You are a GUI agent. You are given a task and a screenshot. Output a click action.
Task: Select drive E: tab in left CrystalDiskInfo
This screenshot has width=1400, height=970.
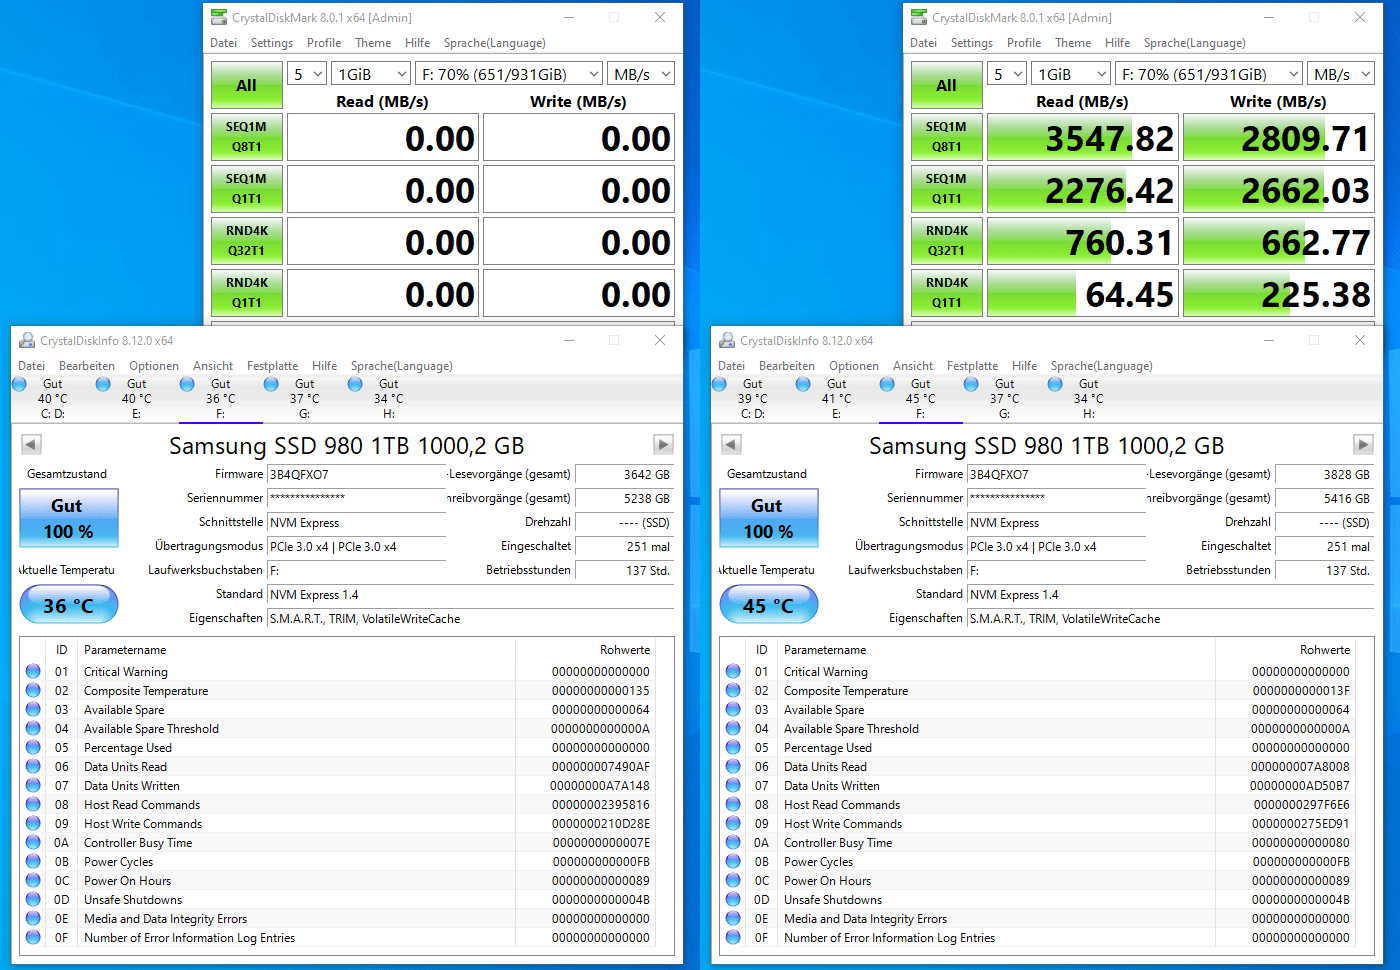click(x=136, y=398)
